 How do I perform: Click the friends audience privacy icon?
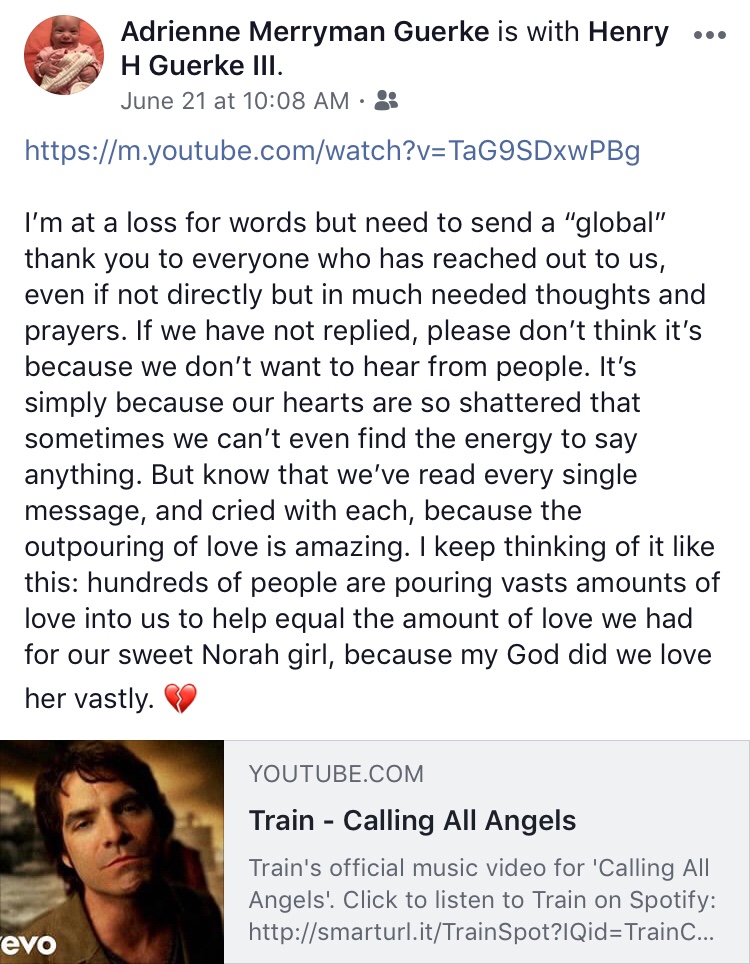[385, 101]
